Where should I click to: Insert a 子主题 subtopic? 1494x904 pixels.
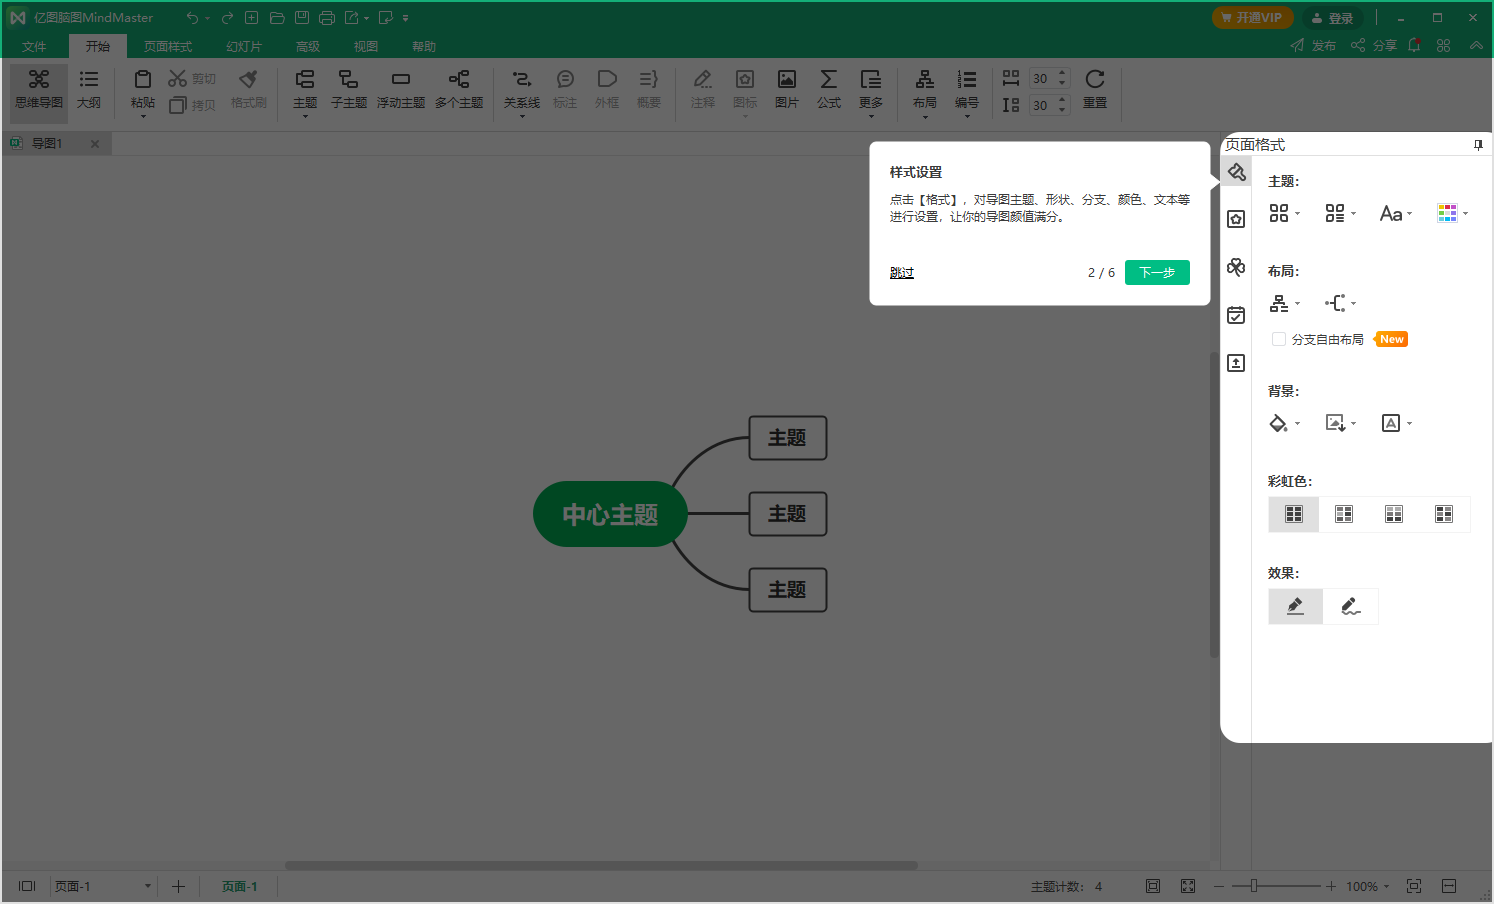(x=348, y=90)
